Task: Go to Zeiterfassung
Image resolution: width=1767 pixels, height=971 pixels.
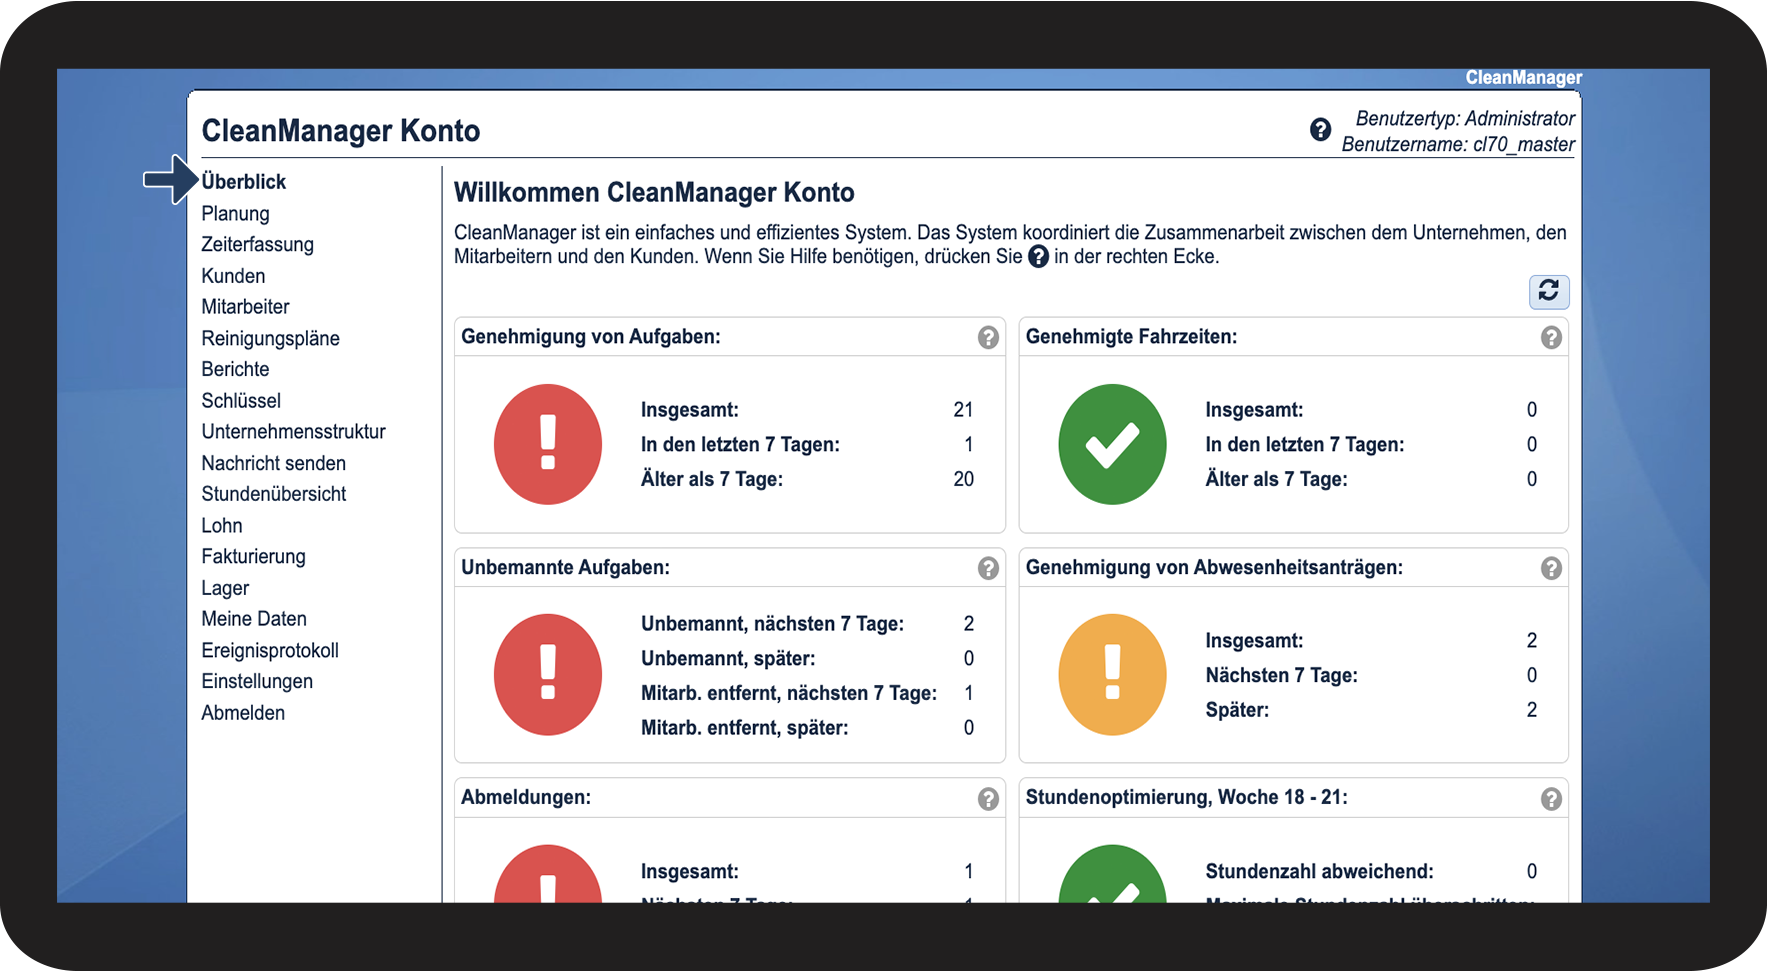Action: tap(257, 244)
